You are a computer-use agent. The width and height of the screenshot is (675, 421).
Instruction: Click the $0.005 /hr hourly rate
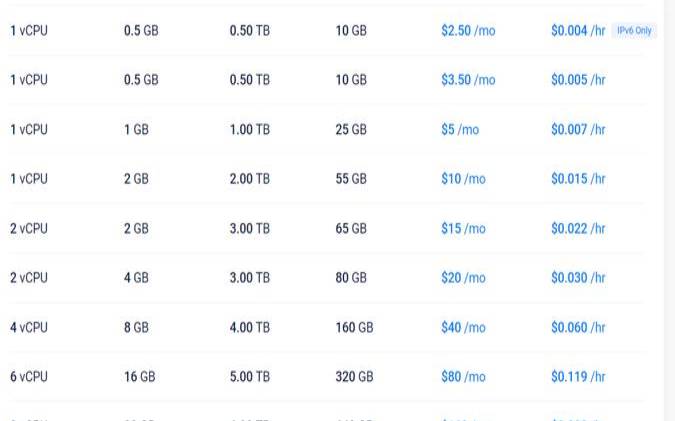(578, 80)
